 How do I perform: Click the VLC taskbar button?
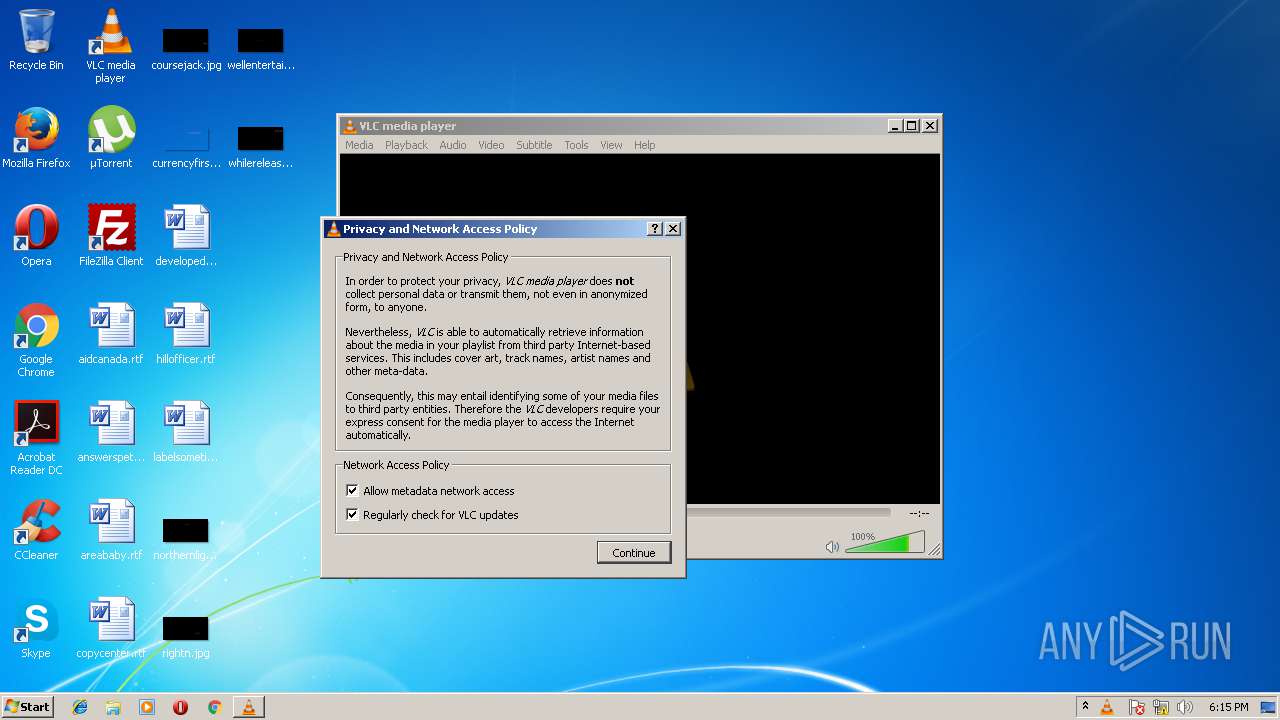(x=248, y=707)
